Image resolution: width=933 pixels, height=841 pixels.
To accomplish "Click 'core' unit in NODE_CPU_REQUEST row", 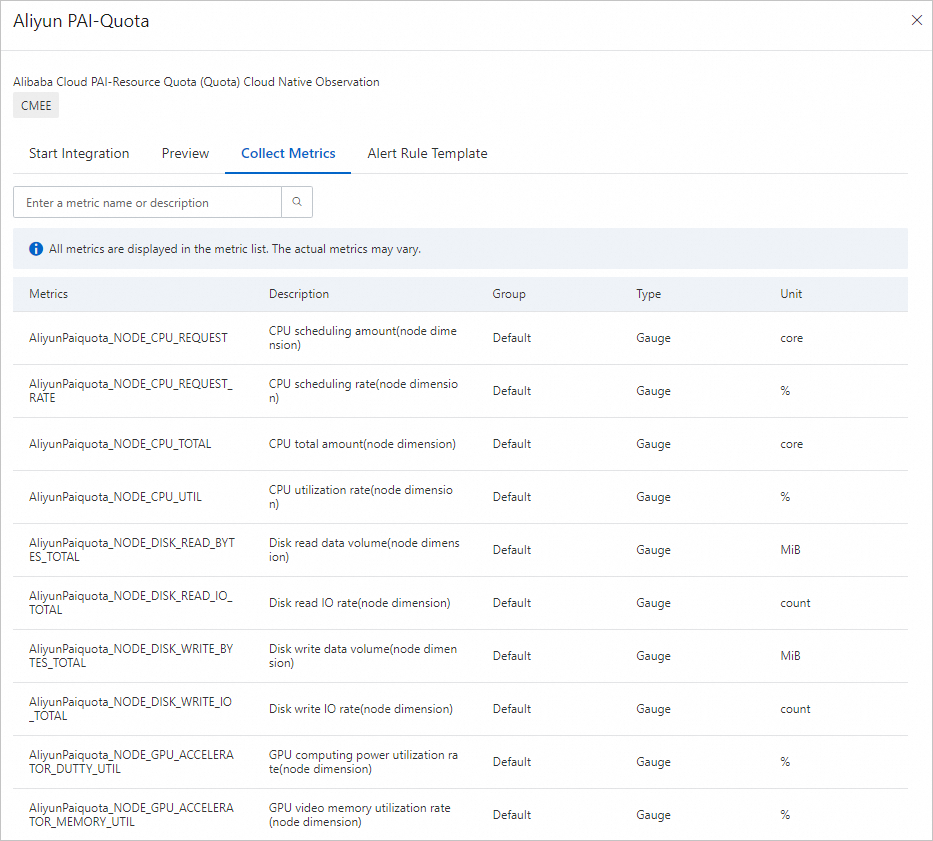I will (791, 338).
